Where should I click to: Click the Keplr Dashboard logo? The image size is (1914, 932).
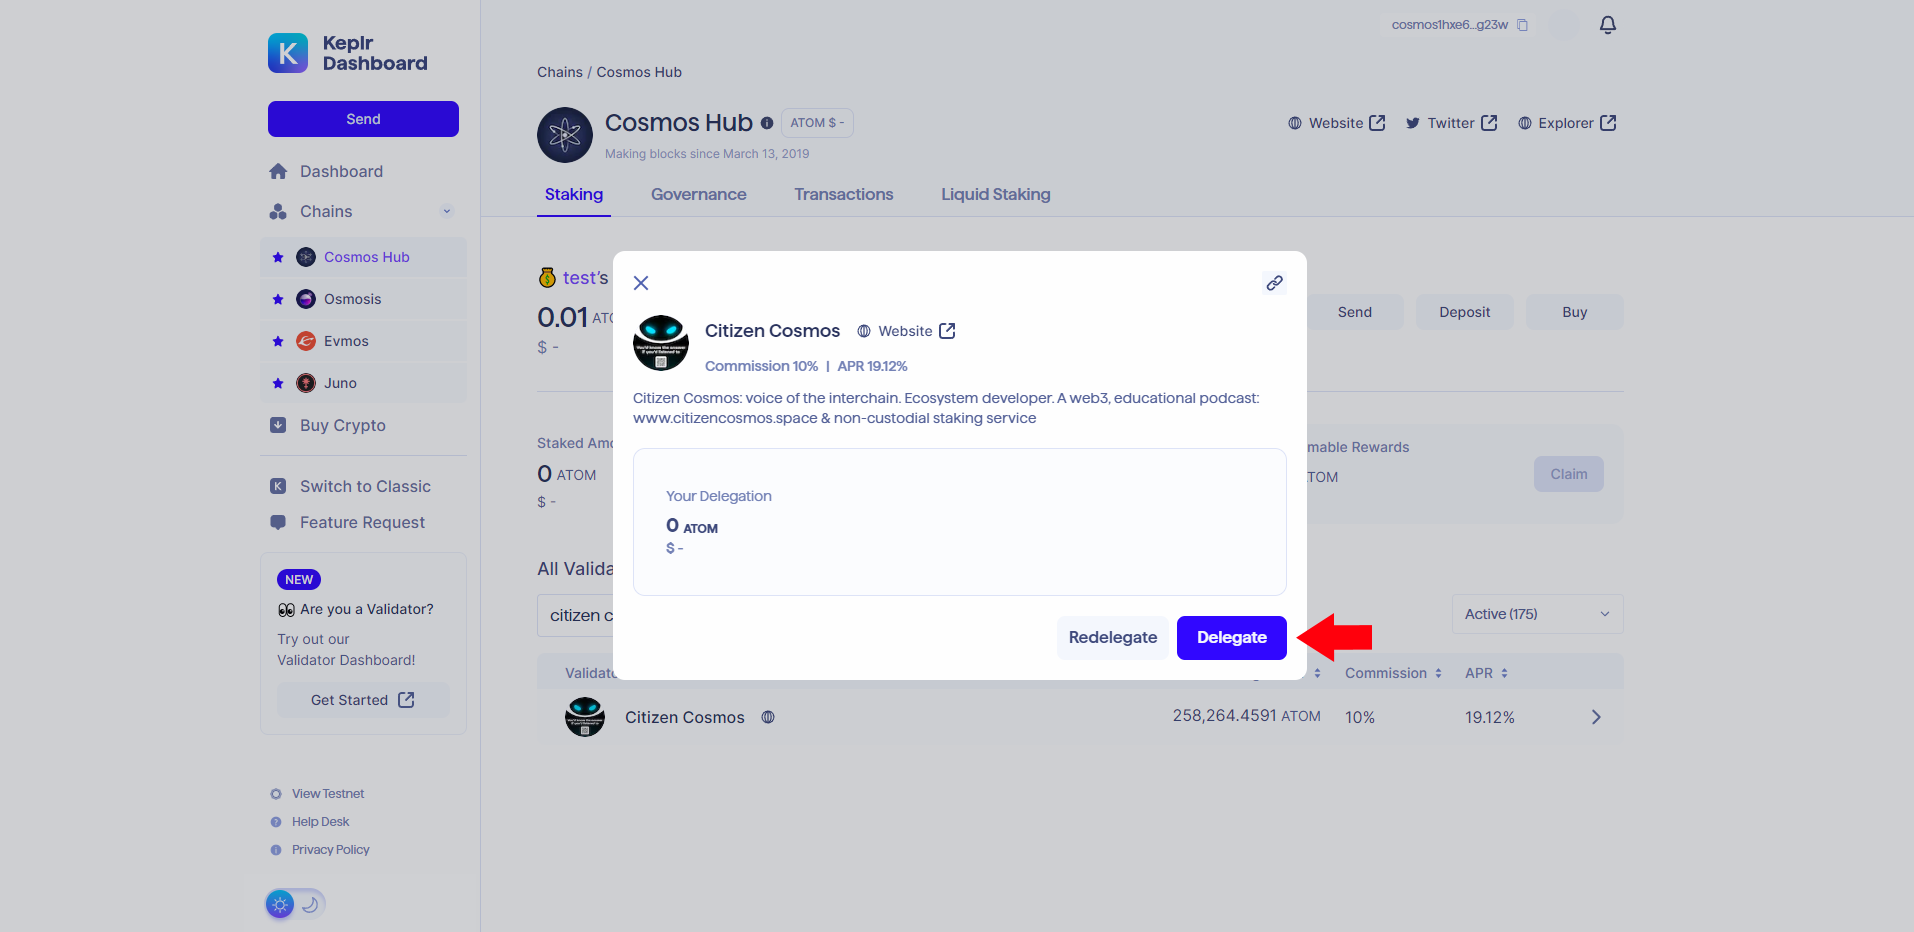pos(348,53)
